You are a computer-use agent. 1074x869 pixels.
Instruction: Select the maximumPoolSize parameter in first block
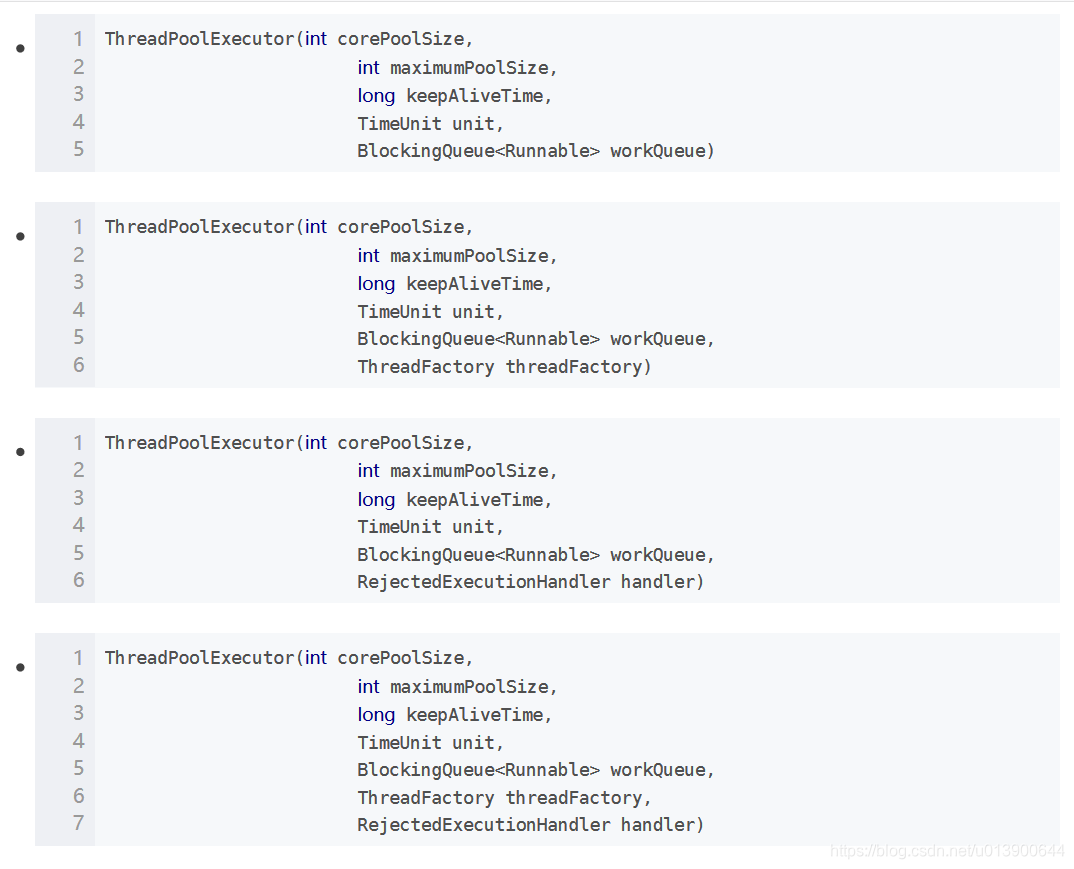pos(470,66)
